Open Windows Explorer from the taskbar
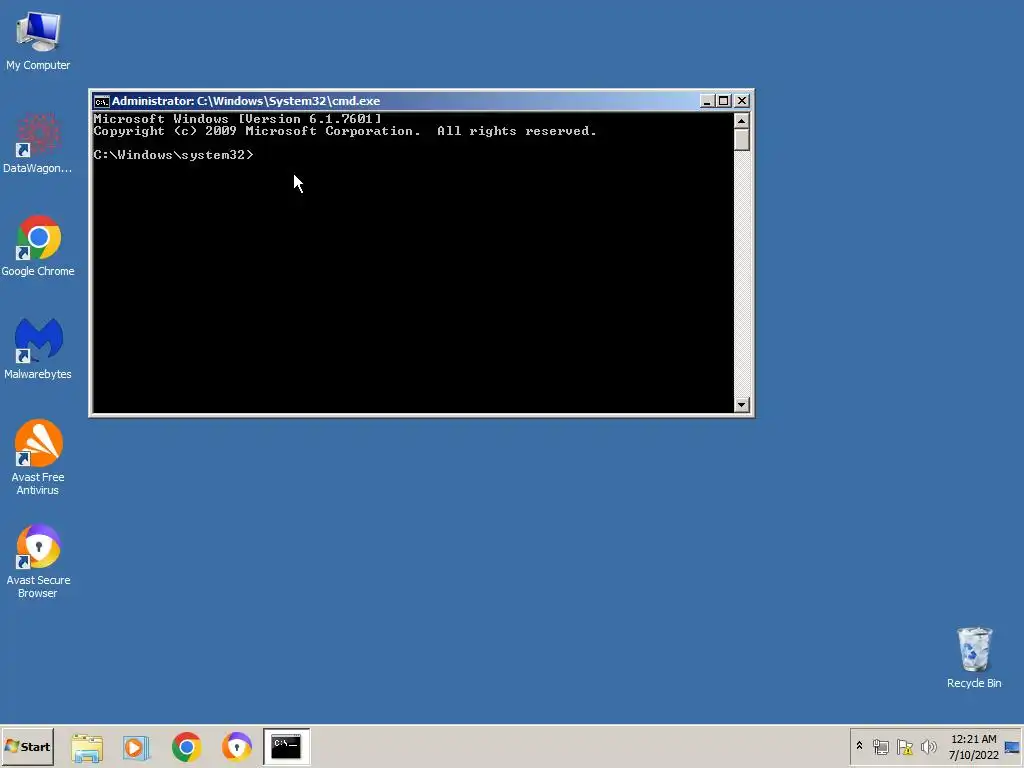The image size is (1024, 768). [87, 747]
